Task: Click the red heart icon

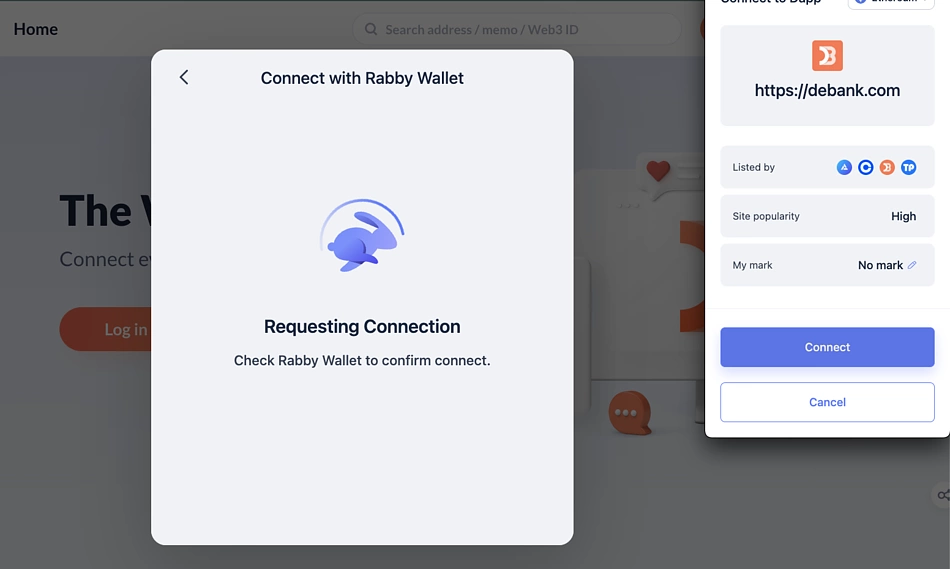Action: [x=658, y=170]
